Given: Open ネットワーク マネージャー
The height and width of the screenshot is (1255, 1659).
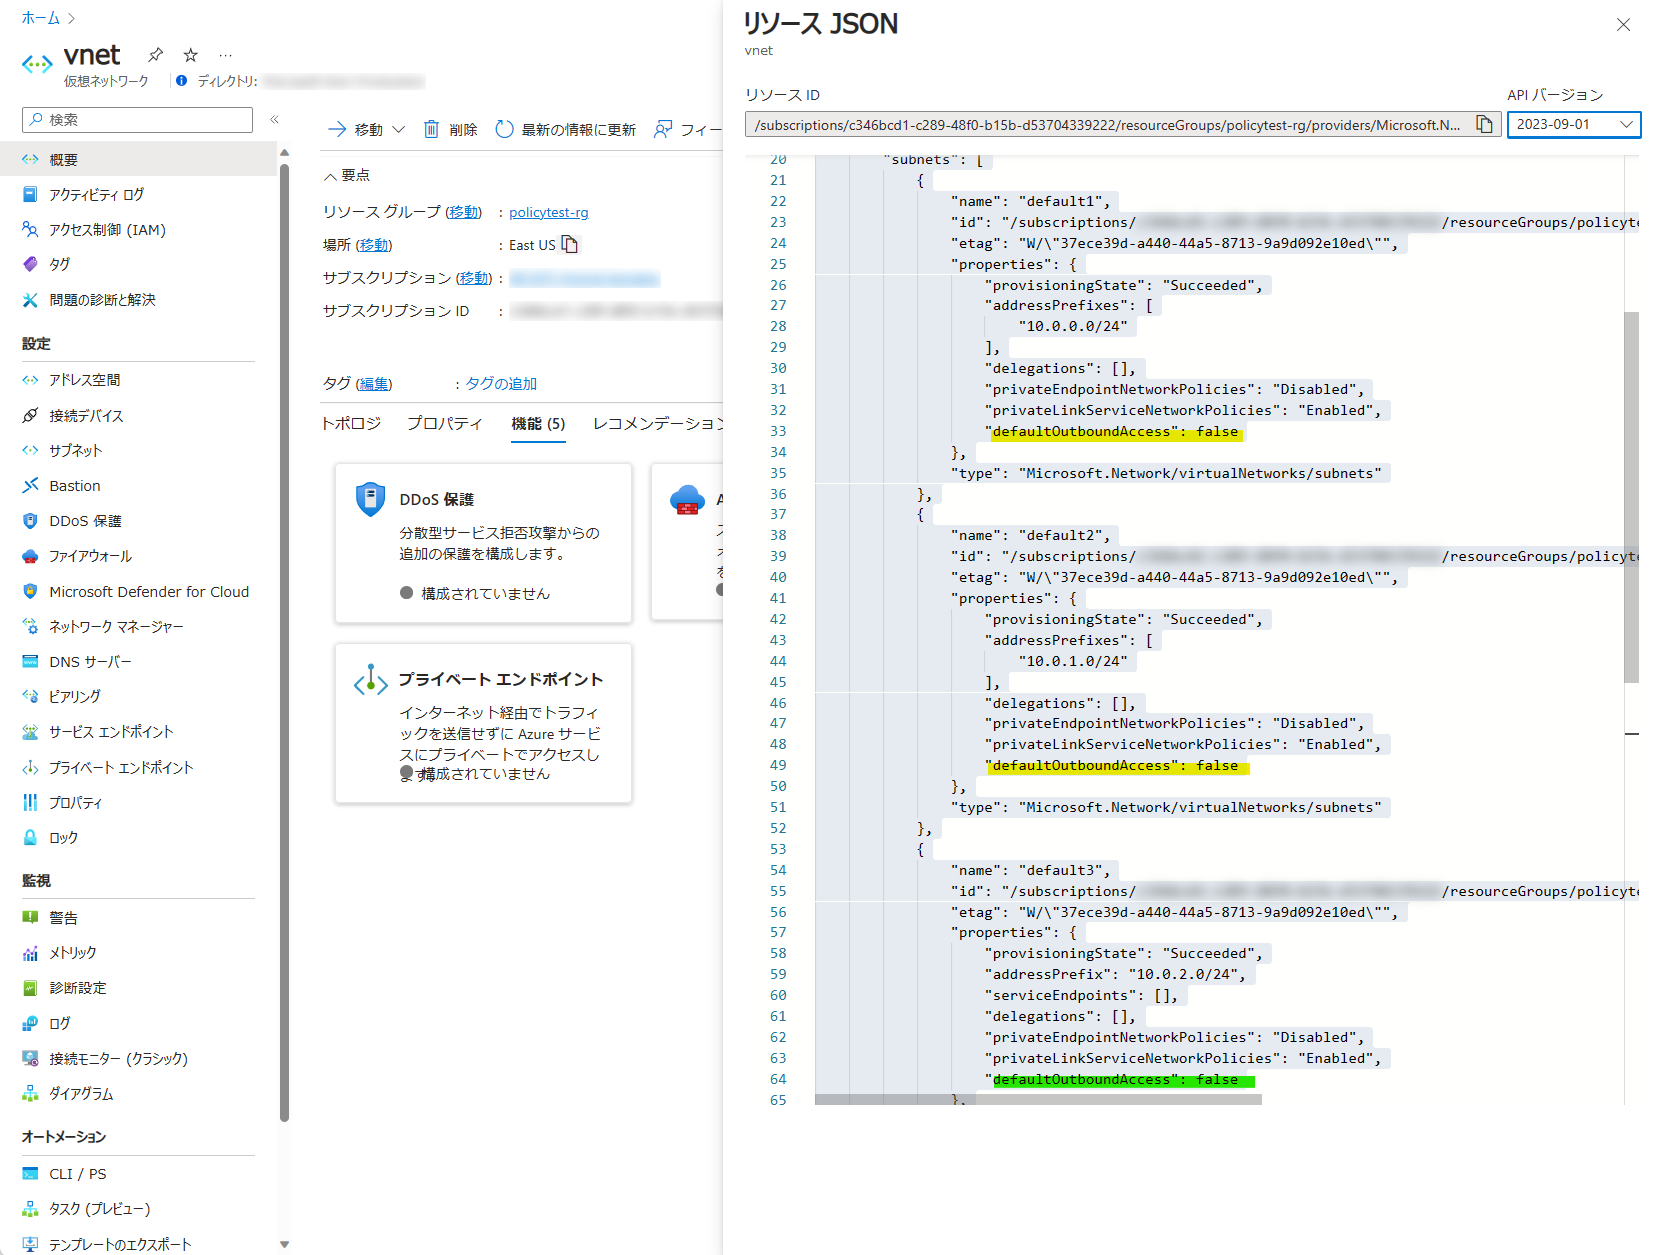Looking at the screenshot, I should [116, 627].
